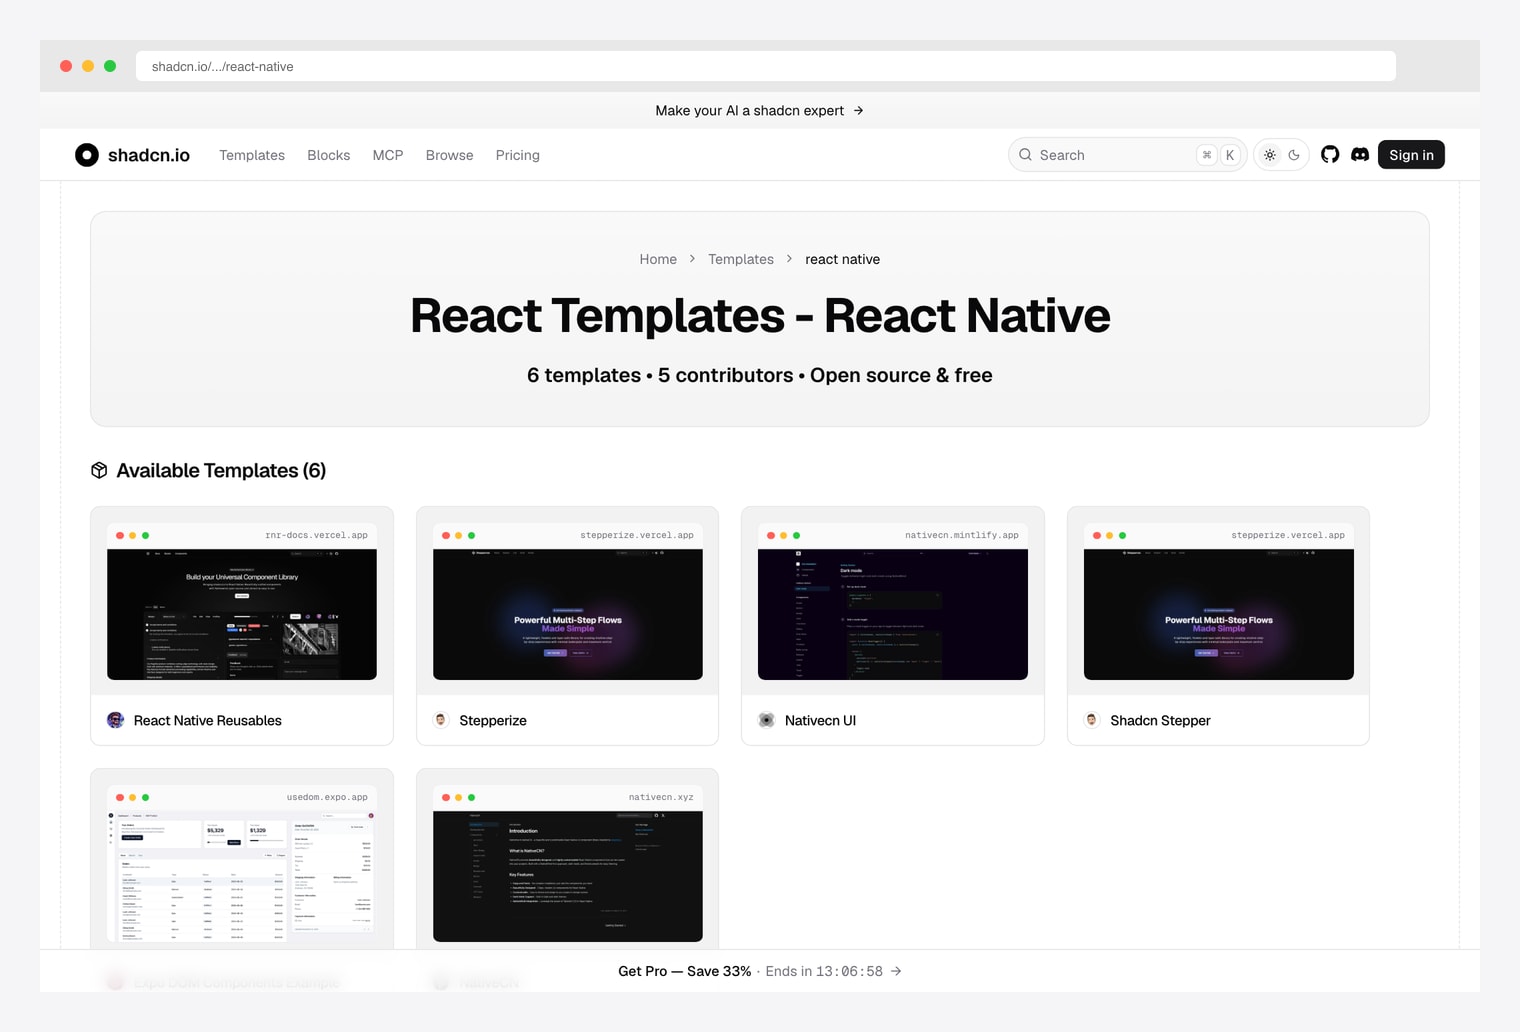Click the rnr-docs.vercel.app URL label
1520x1032 pixels.
click(x=316, y=535)
